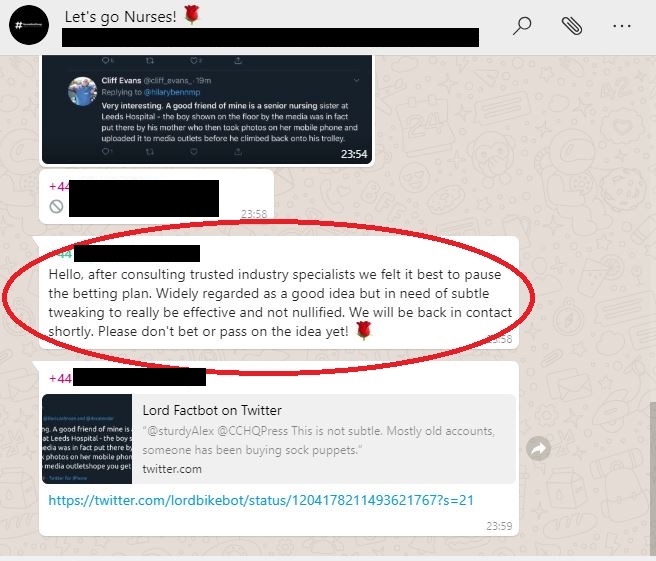Open the Cliff Evans tweet screenshot image

coord(207,109)
